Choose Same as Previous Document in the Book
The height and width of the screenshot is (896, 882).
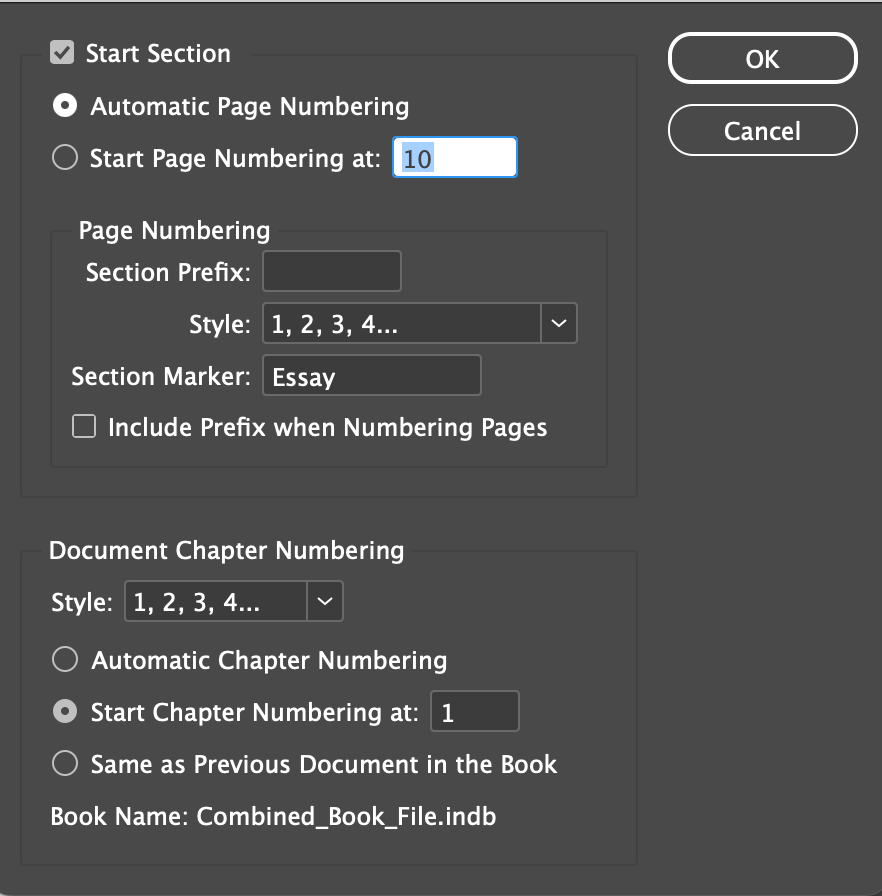[x=65, y=763]
